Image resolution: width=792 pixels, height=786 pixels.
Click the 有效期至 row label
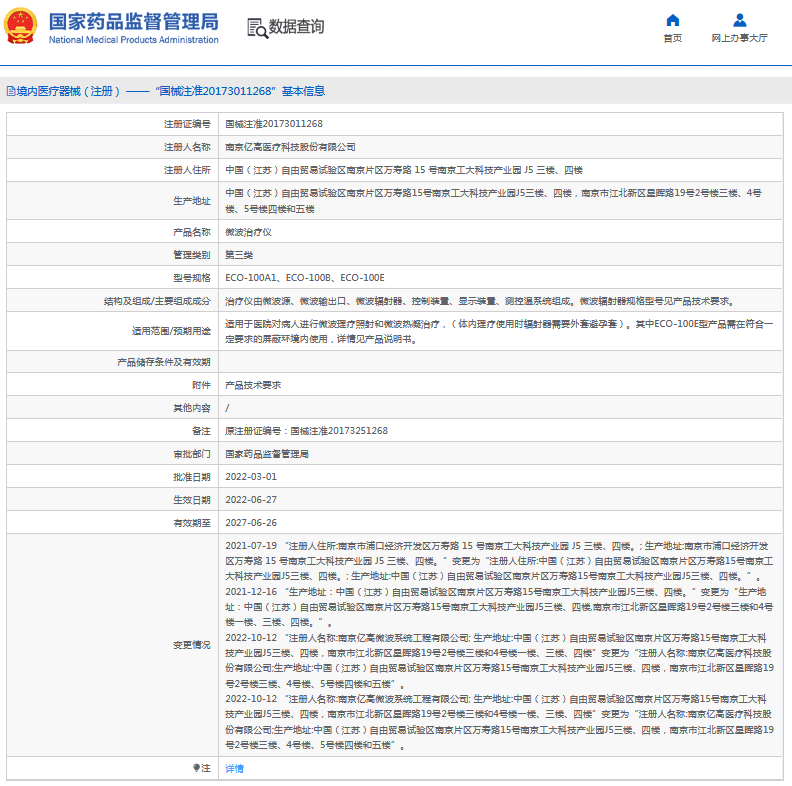192,523
